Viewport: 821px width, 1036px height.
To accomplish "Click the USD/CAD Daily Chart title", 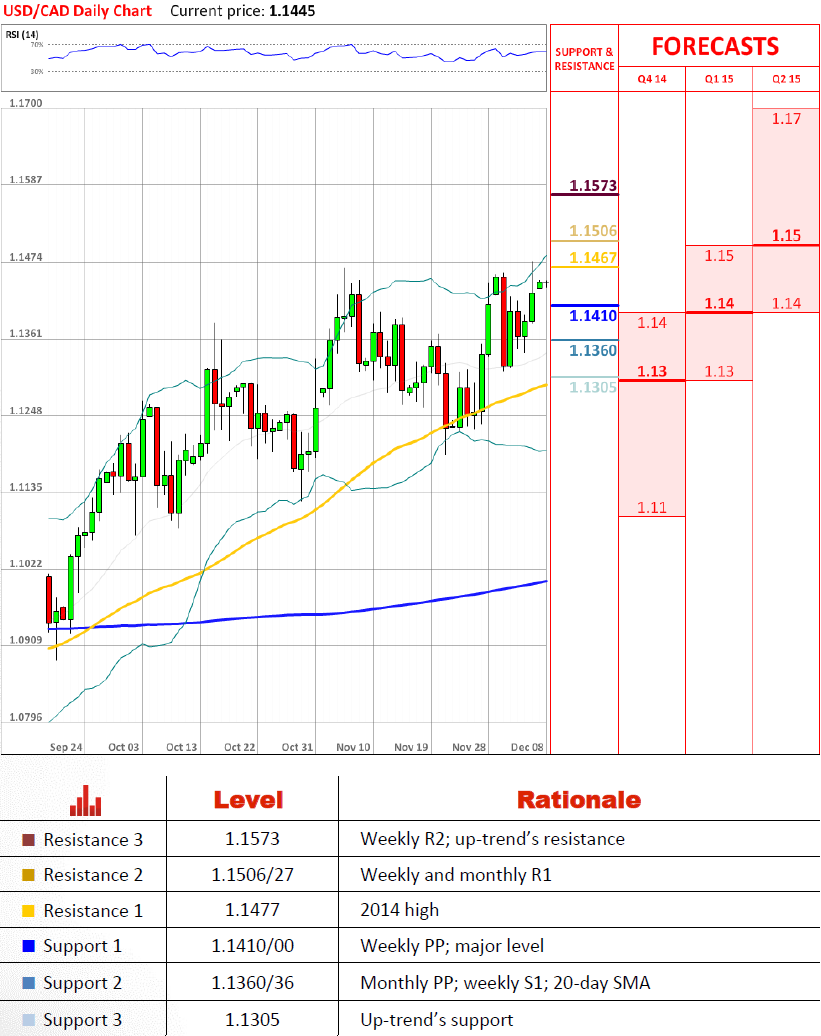I will [x=78, y=11].
